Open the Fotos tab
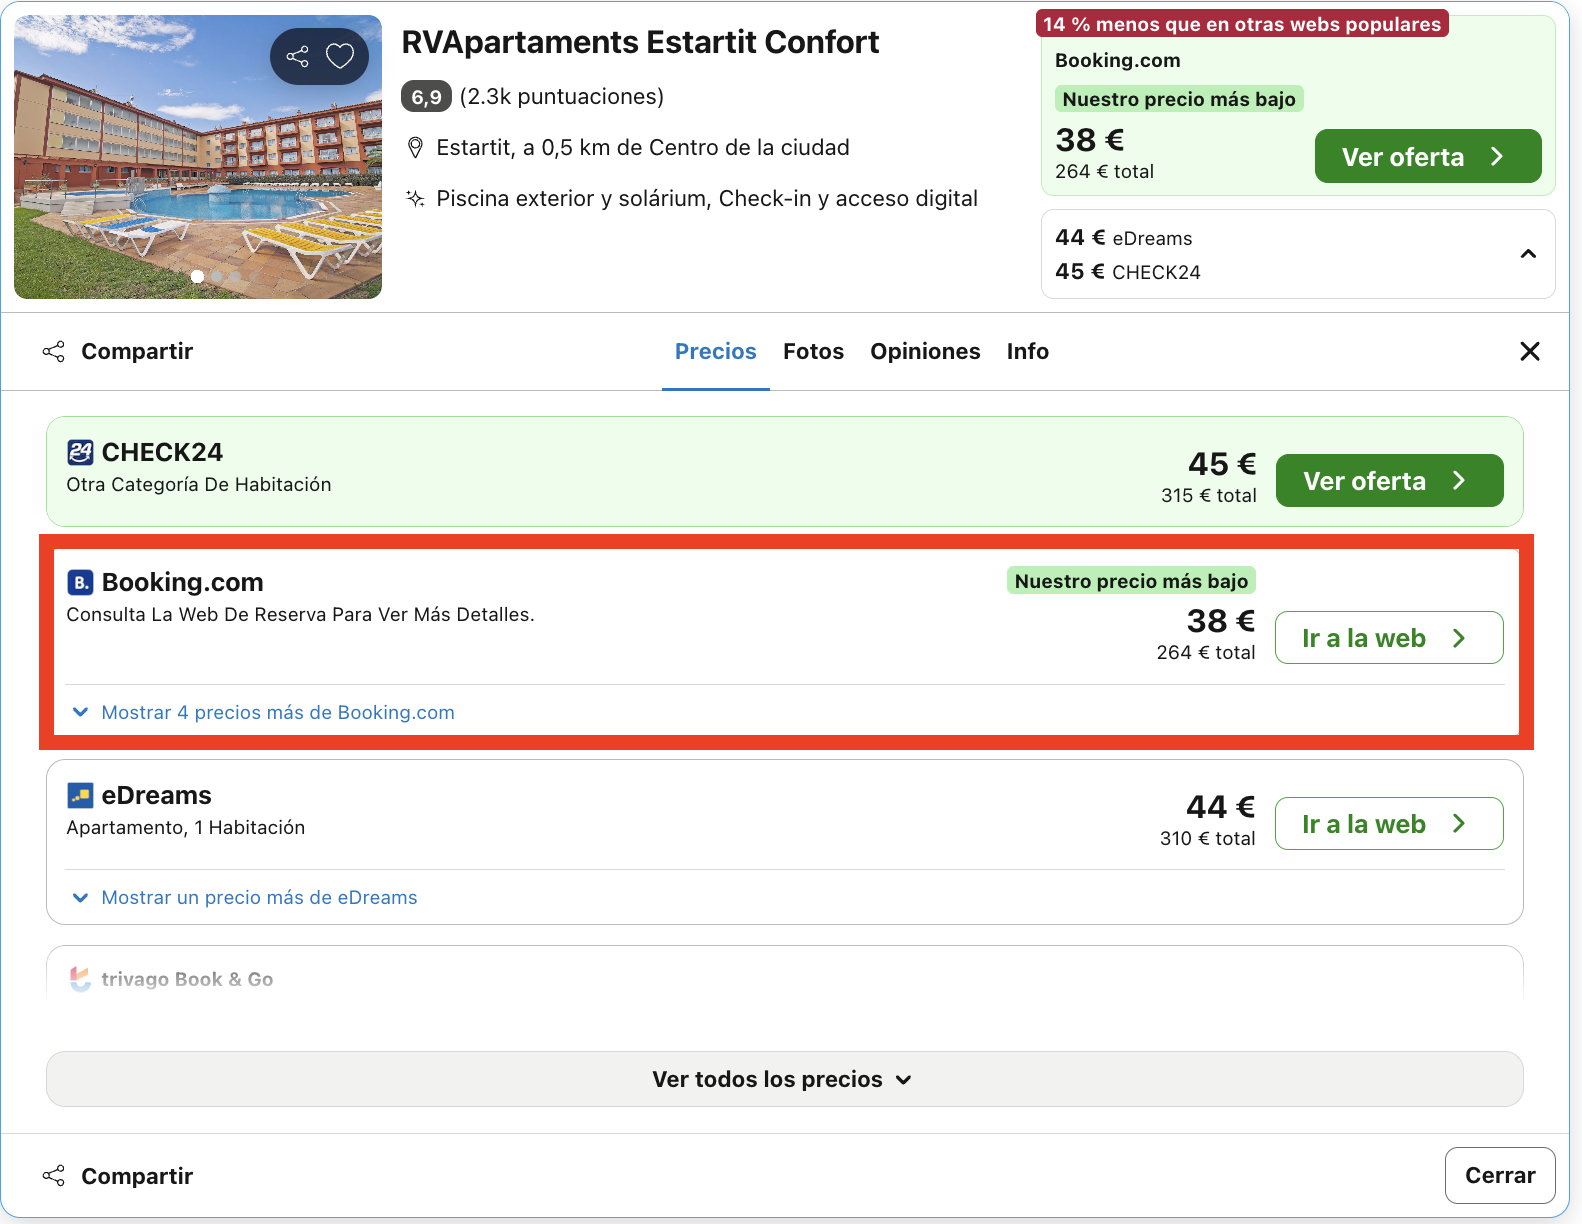The width and height of the screenshot is (1582, 1224). tap(813, 351)
